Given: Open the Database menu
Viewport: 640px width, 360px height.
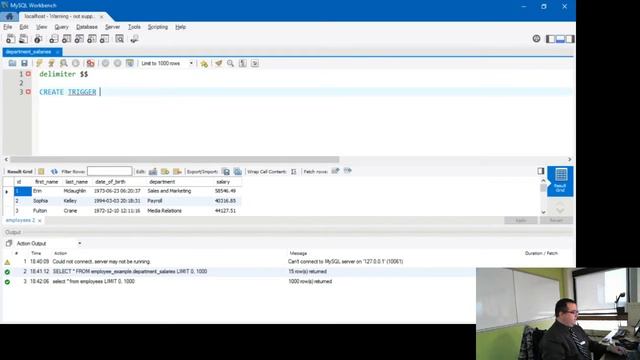Looking at the screenshot, I should (87, 27).
